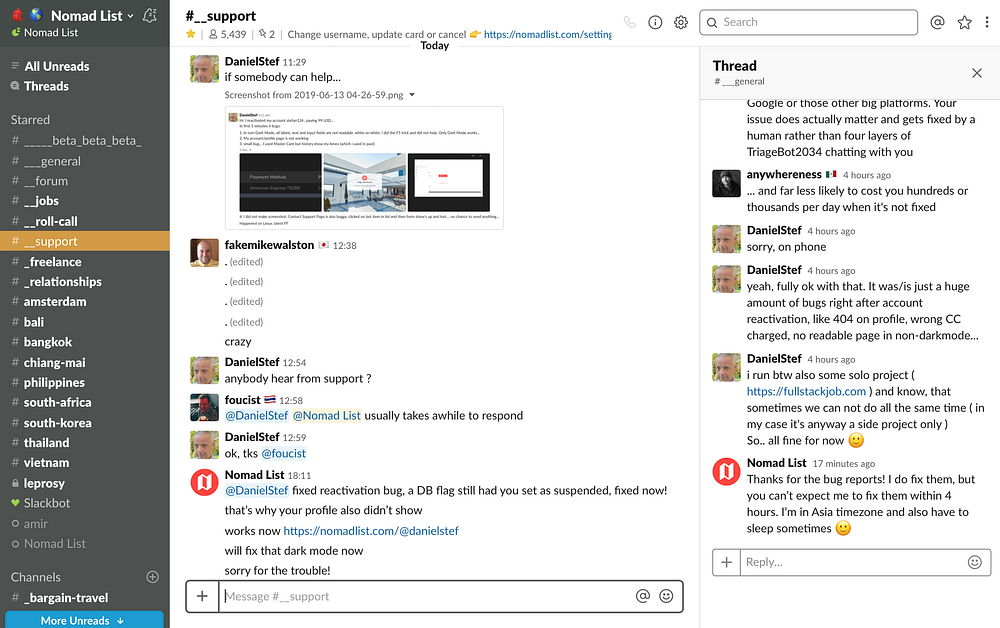
Task: Click the star next to the member count
Action: point(191,34)
